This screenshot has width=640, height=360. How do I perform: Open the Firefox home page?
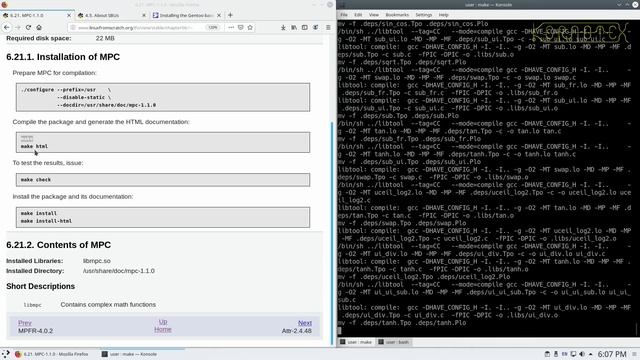click(39, 27)
